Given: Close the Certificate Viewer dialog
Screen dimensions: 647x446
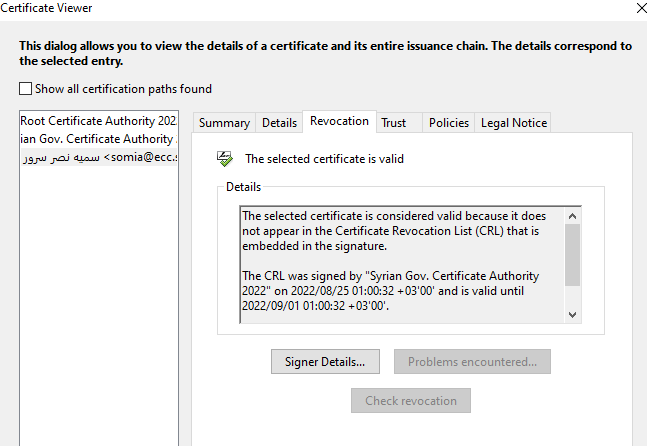Looking at the screenshot, I should (x=640, y=8).
